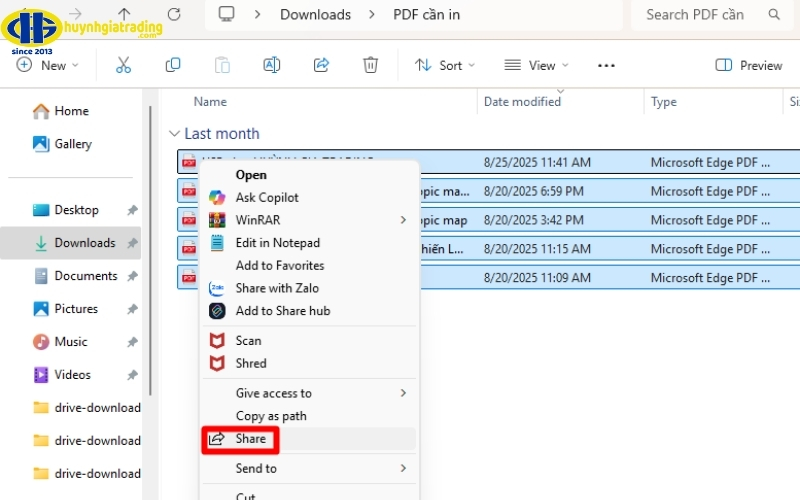Click the Refresh icon in address bar
Screen dimensions: 800x500
tap(174, 14)
